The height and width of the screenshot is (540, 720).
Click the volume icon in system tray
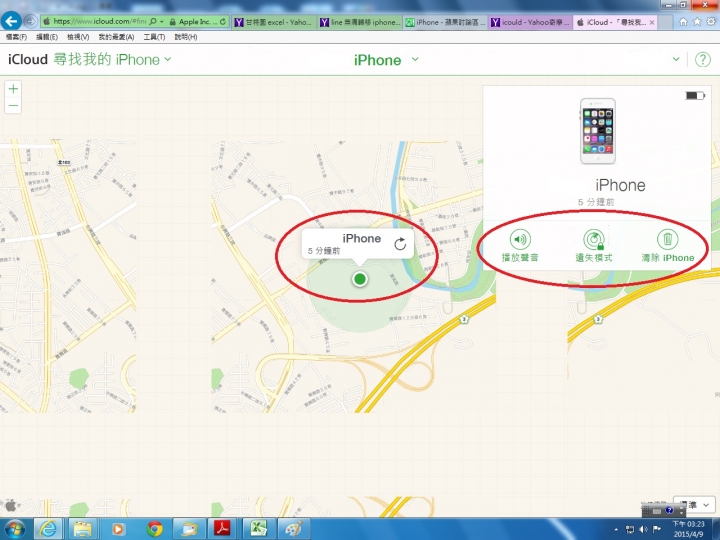tap(644, 529)
